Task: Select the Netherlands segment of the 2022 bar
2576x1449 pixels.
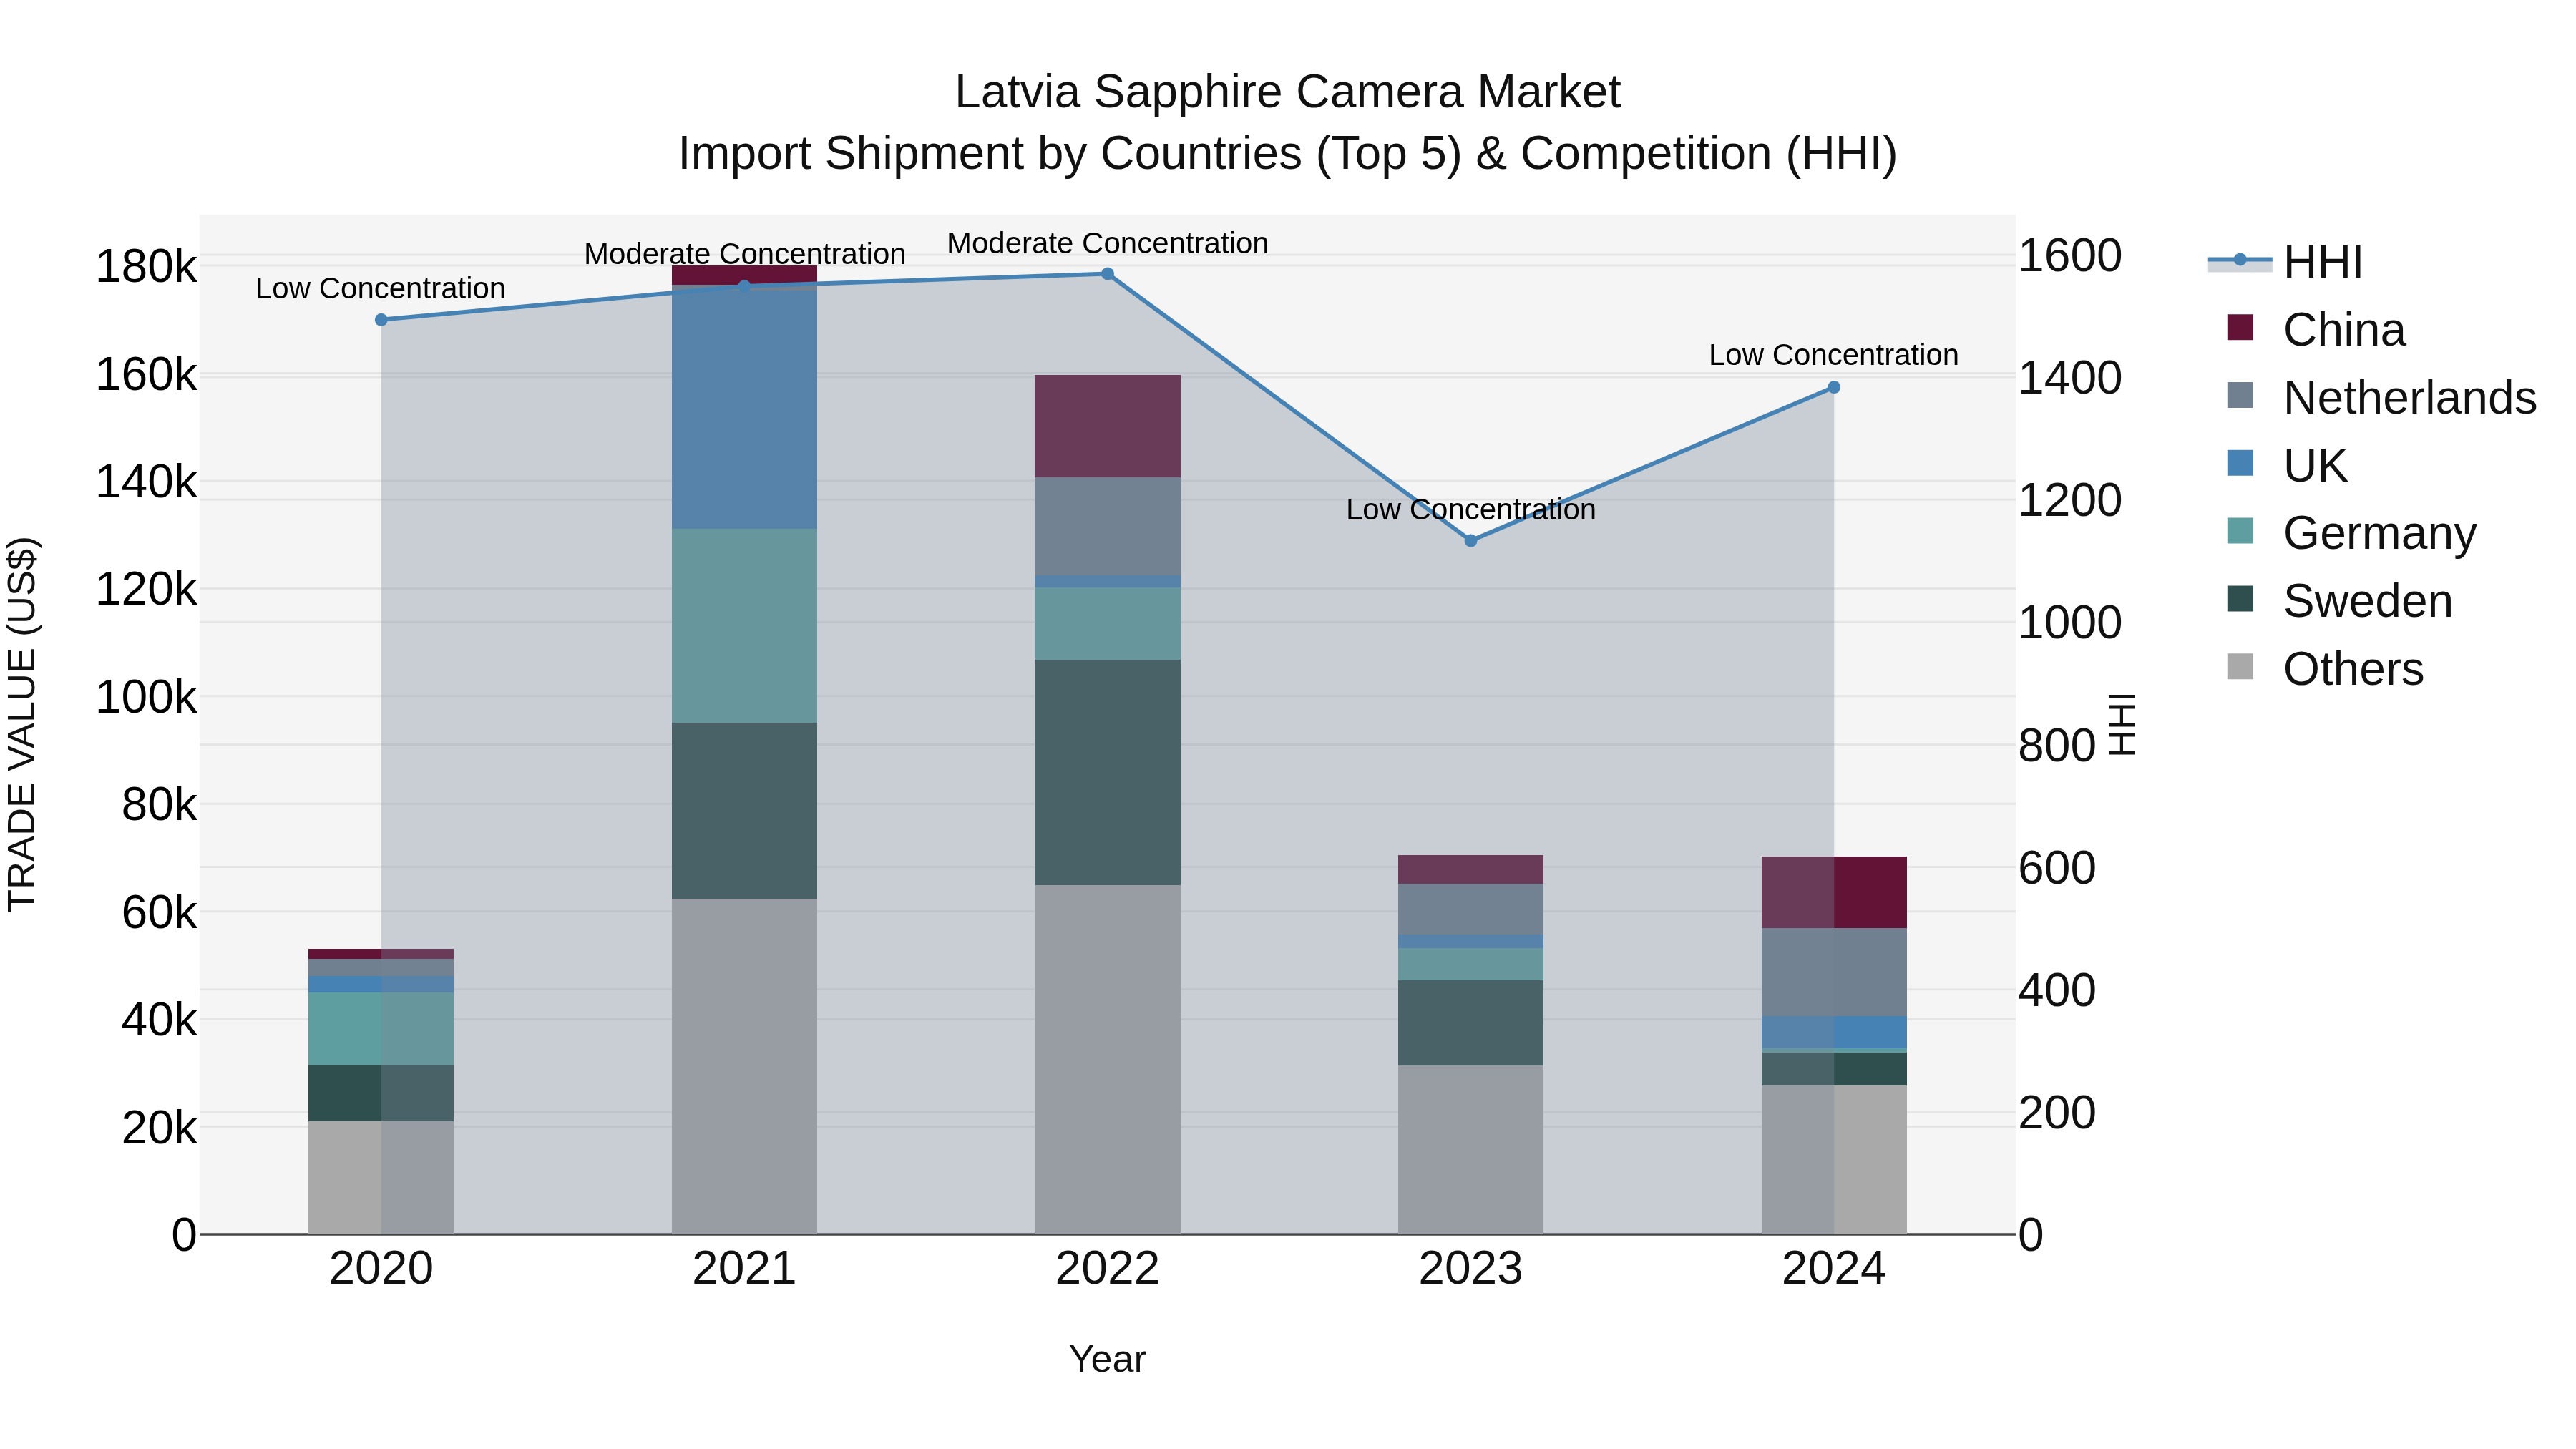Action: (x=1107, y=526)
